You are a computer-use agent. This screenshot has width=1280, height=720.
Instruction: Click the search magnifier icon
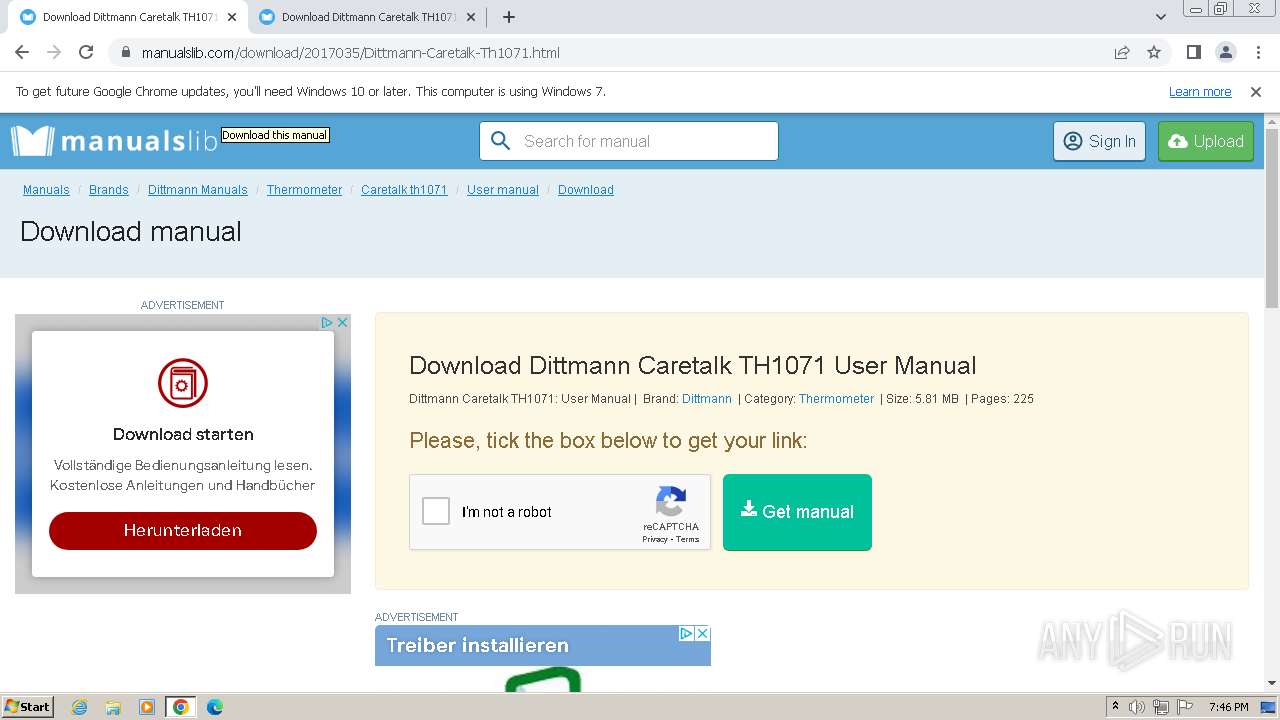[x=501, y=141]
